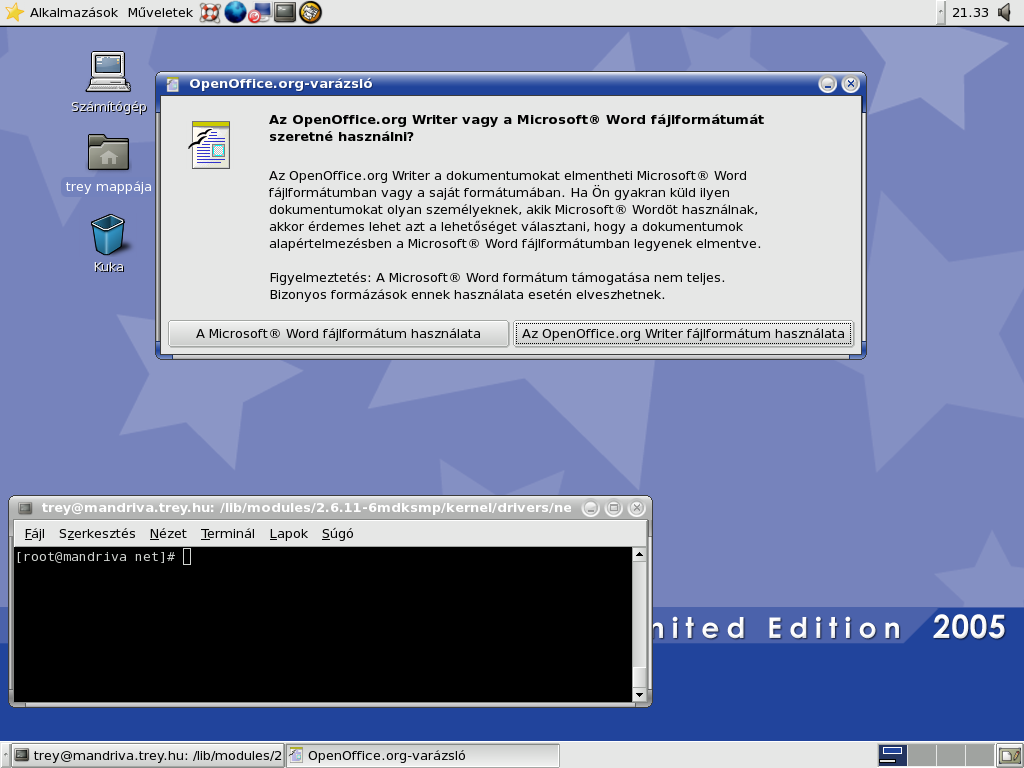This screenshot has height=768, width=1024.
Task: Open the Alkalmazások star menu icon
Action: 14,12
